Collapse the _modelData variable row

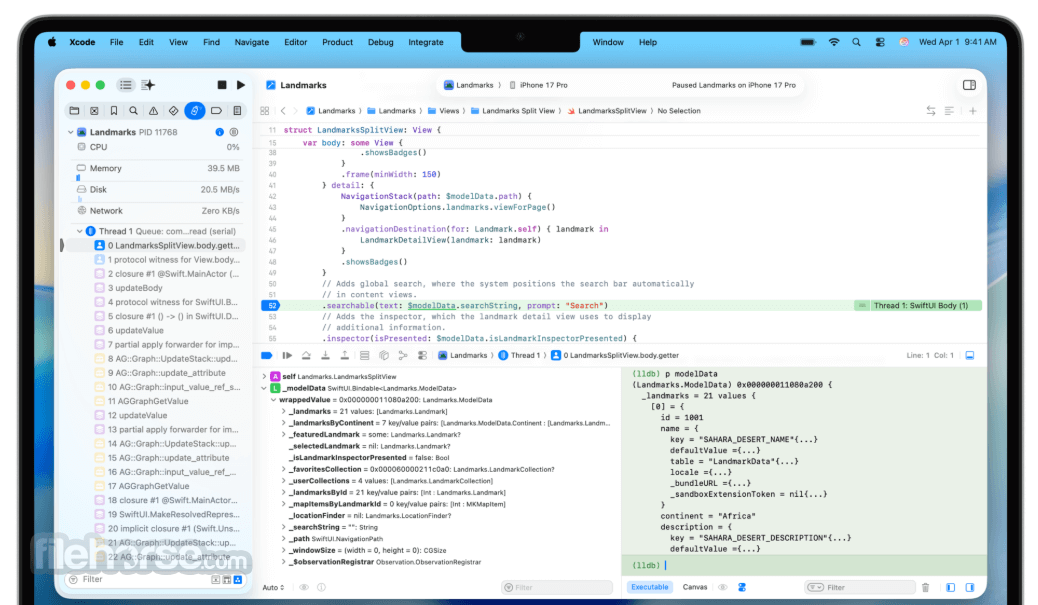point(264,388)
